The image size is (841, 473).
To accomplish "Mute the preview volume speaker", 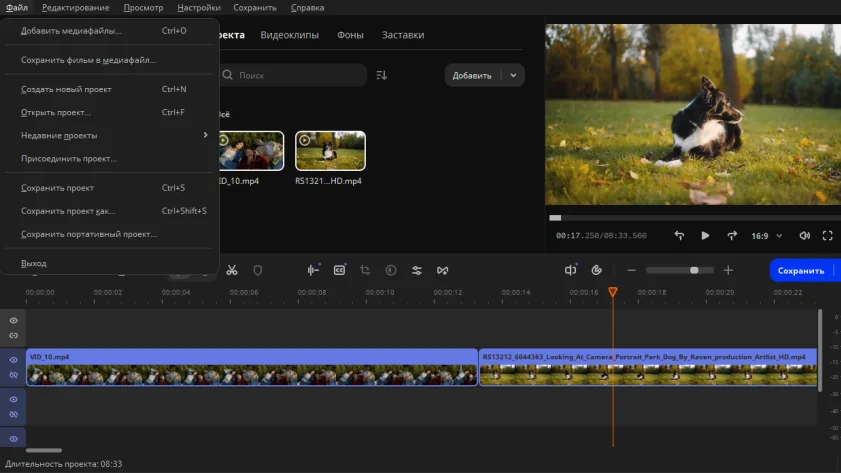I will pyautogui.click(x=804, y=236).
